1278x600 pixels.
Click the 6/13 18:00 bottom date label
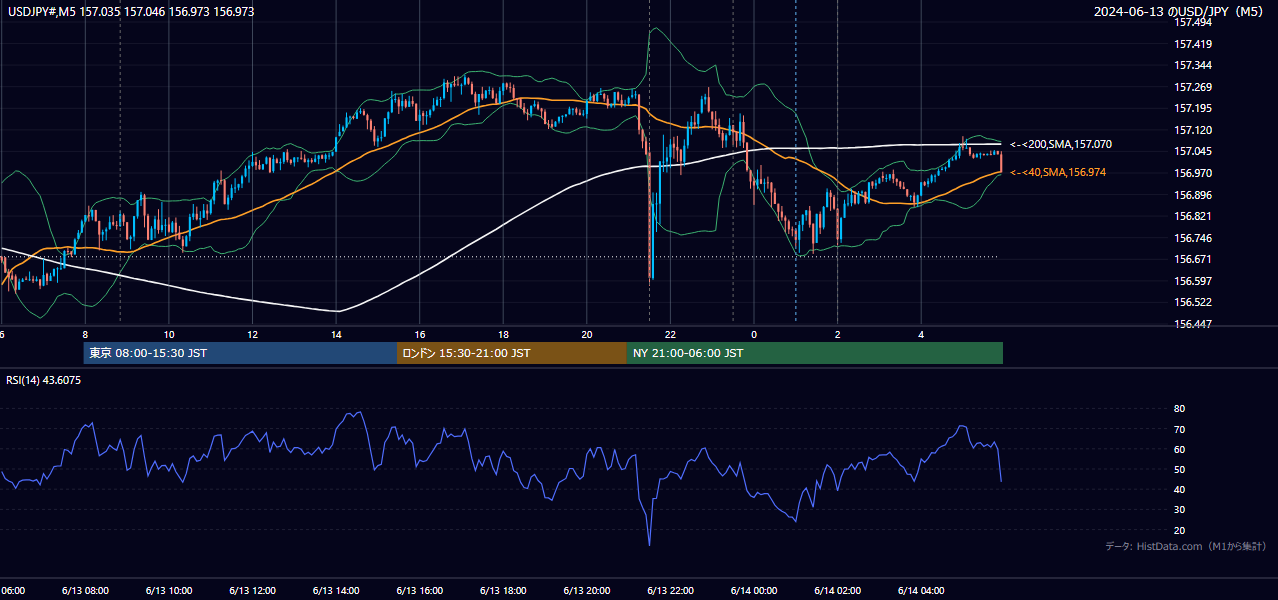pyautogui.click(x=503, y=591)
